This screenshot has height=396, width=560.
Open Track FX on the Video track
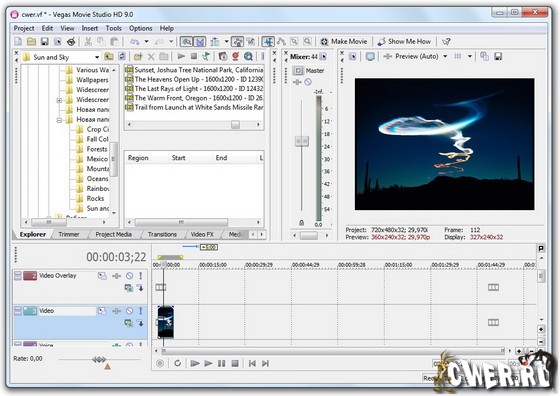[x=116, y=311]
